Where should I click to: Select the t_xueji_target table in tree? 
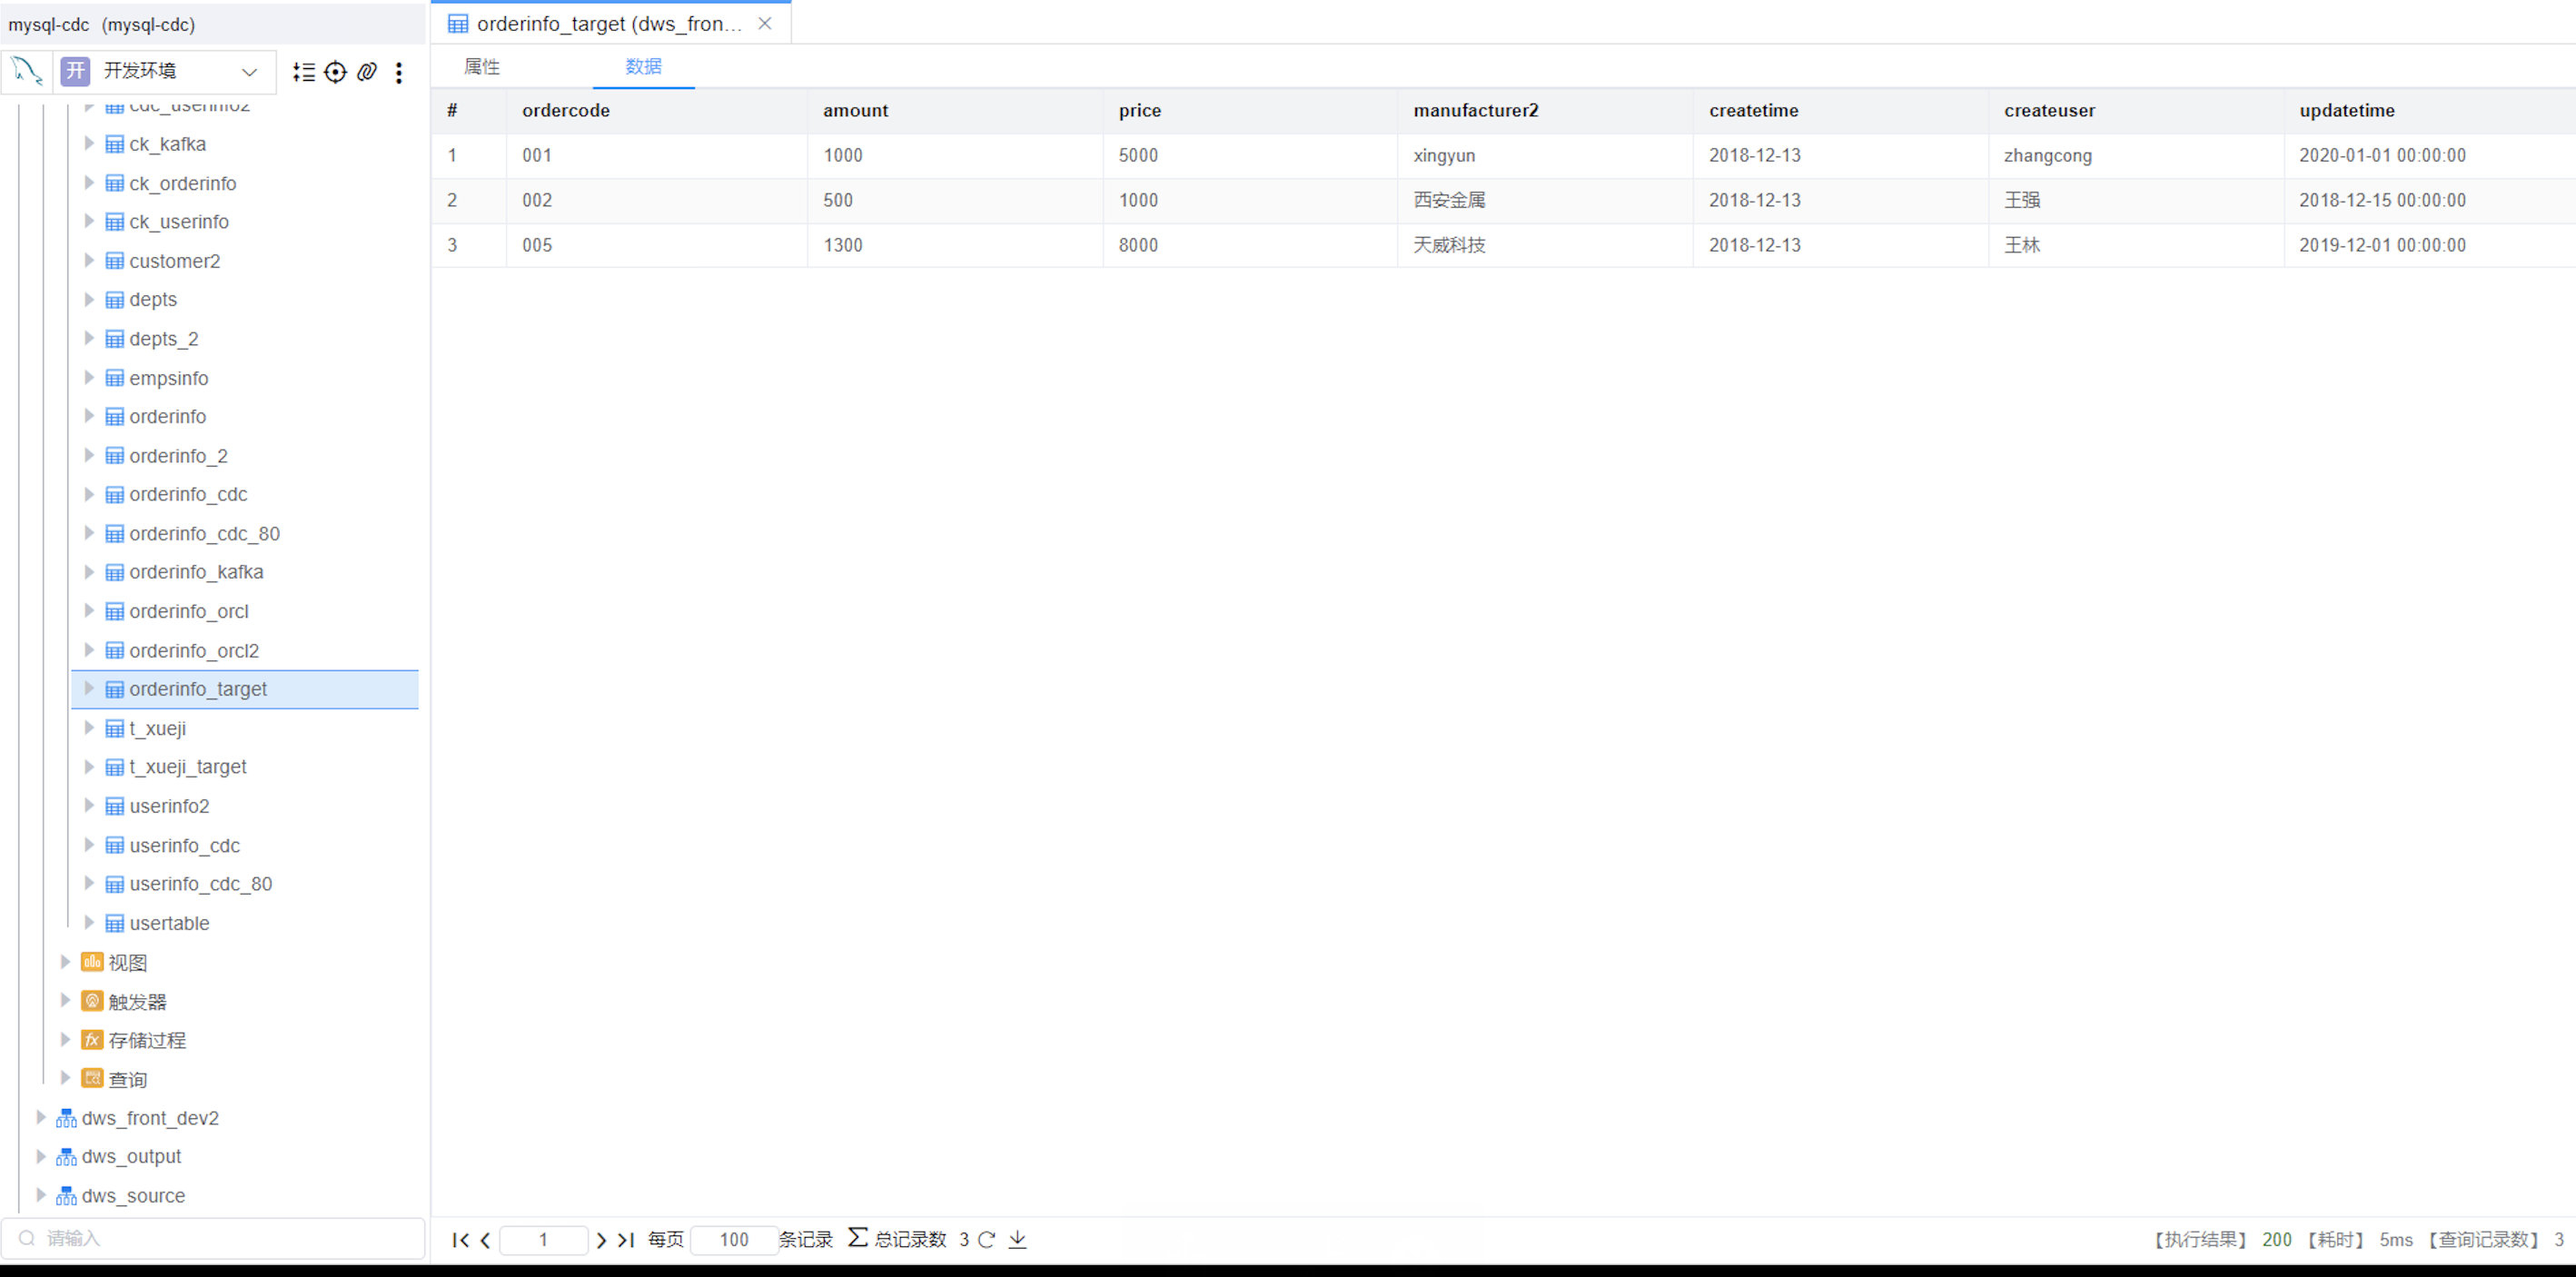[188, 767]
